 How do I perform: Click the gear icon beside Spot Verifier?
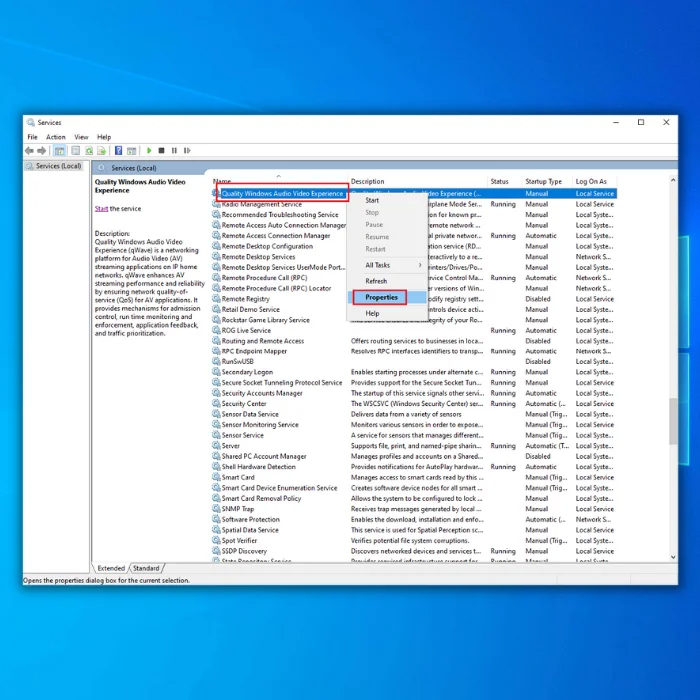coord(217,541)
